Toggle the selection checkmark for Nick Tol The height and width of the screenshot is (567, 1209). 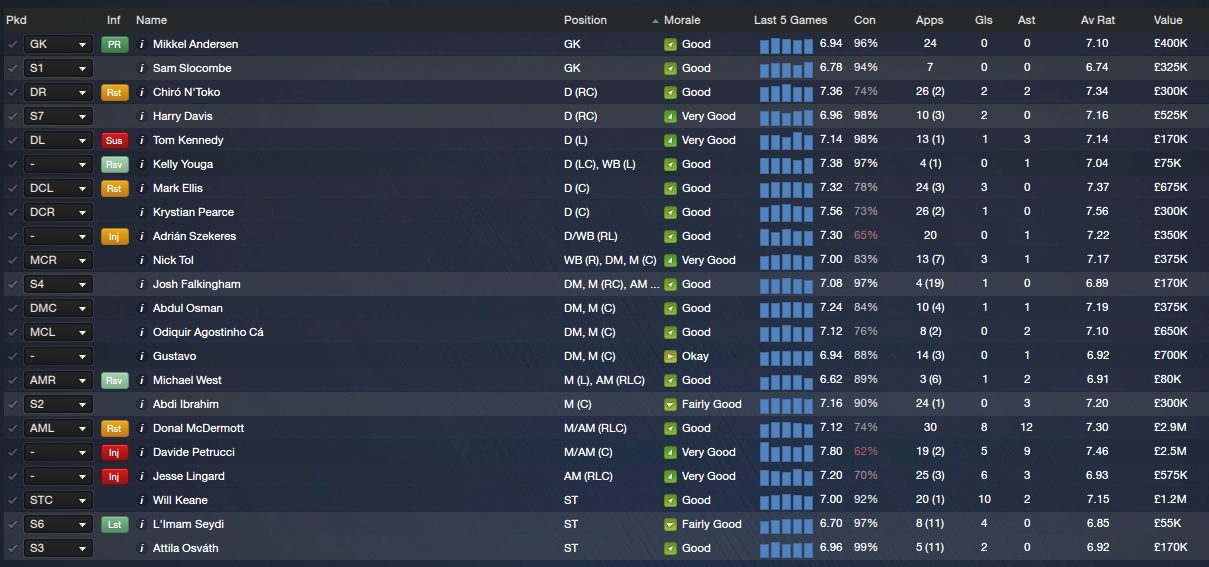click(12, 260)
